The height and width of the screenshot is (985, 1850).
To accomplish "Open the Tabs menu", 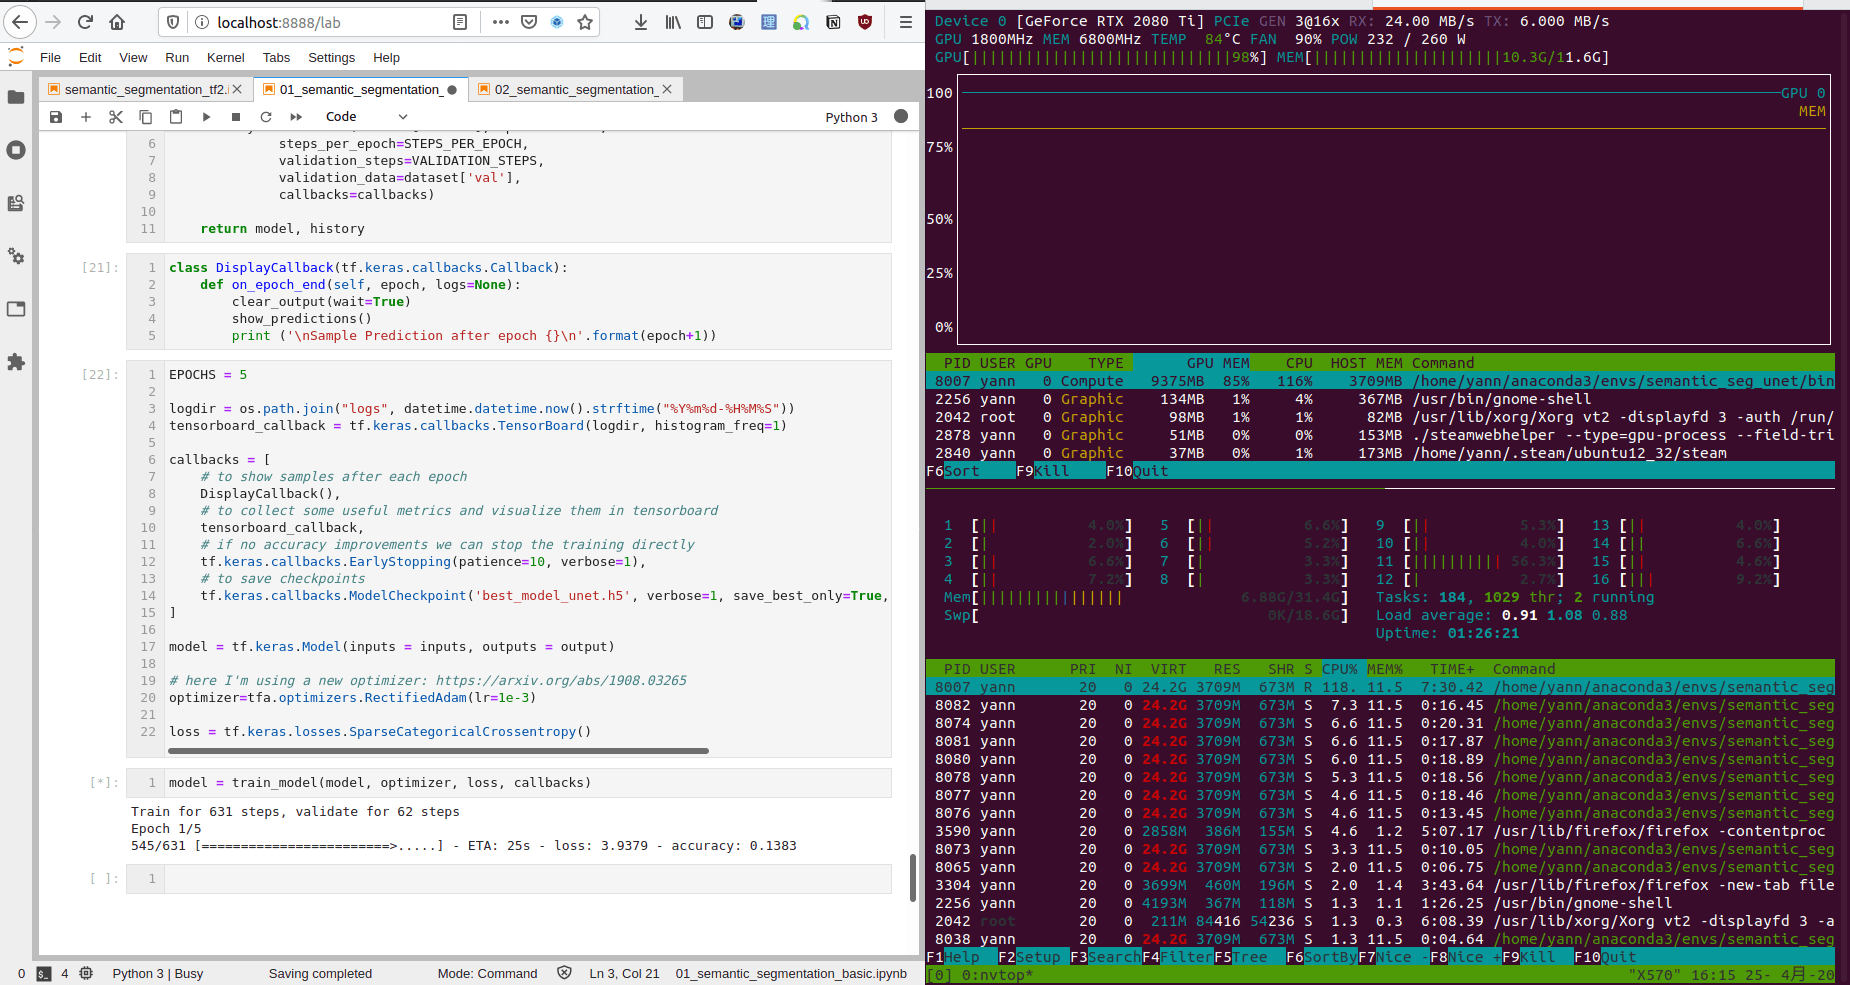I will point(276,58).
